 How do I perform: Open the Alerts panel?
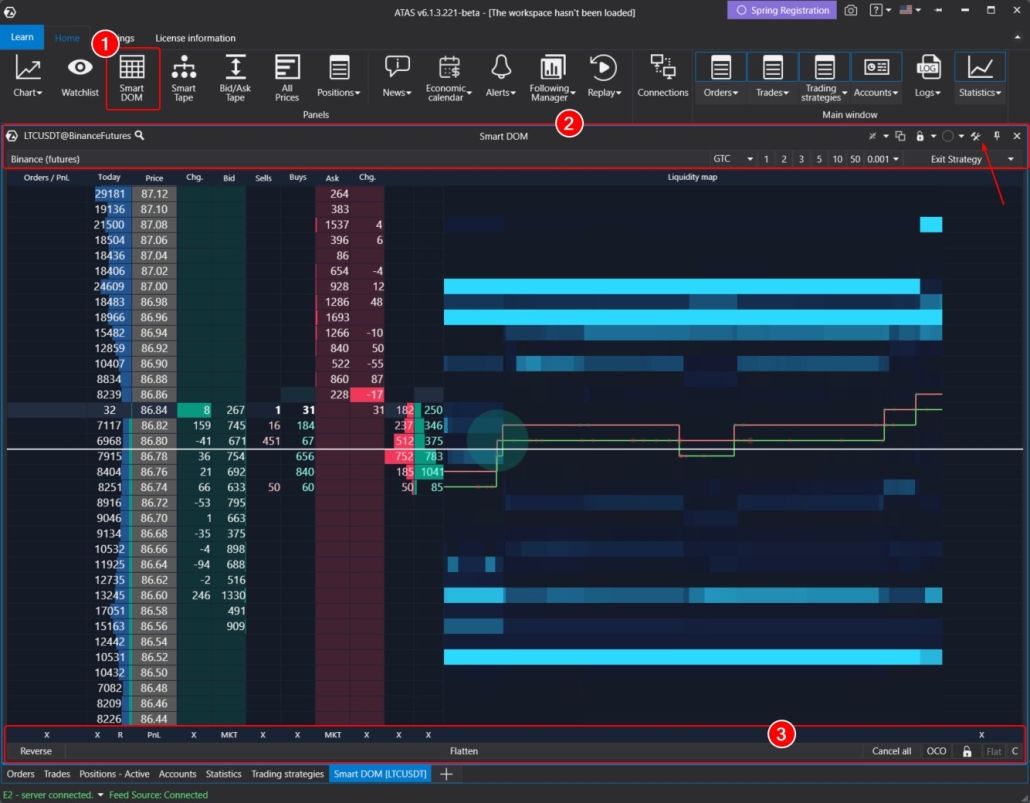501,78
